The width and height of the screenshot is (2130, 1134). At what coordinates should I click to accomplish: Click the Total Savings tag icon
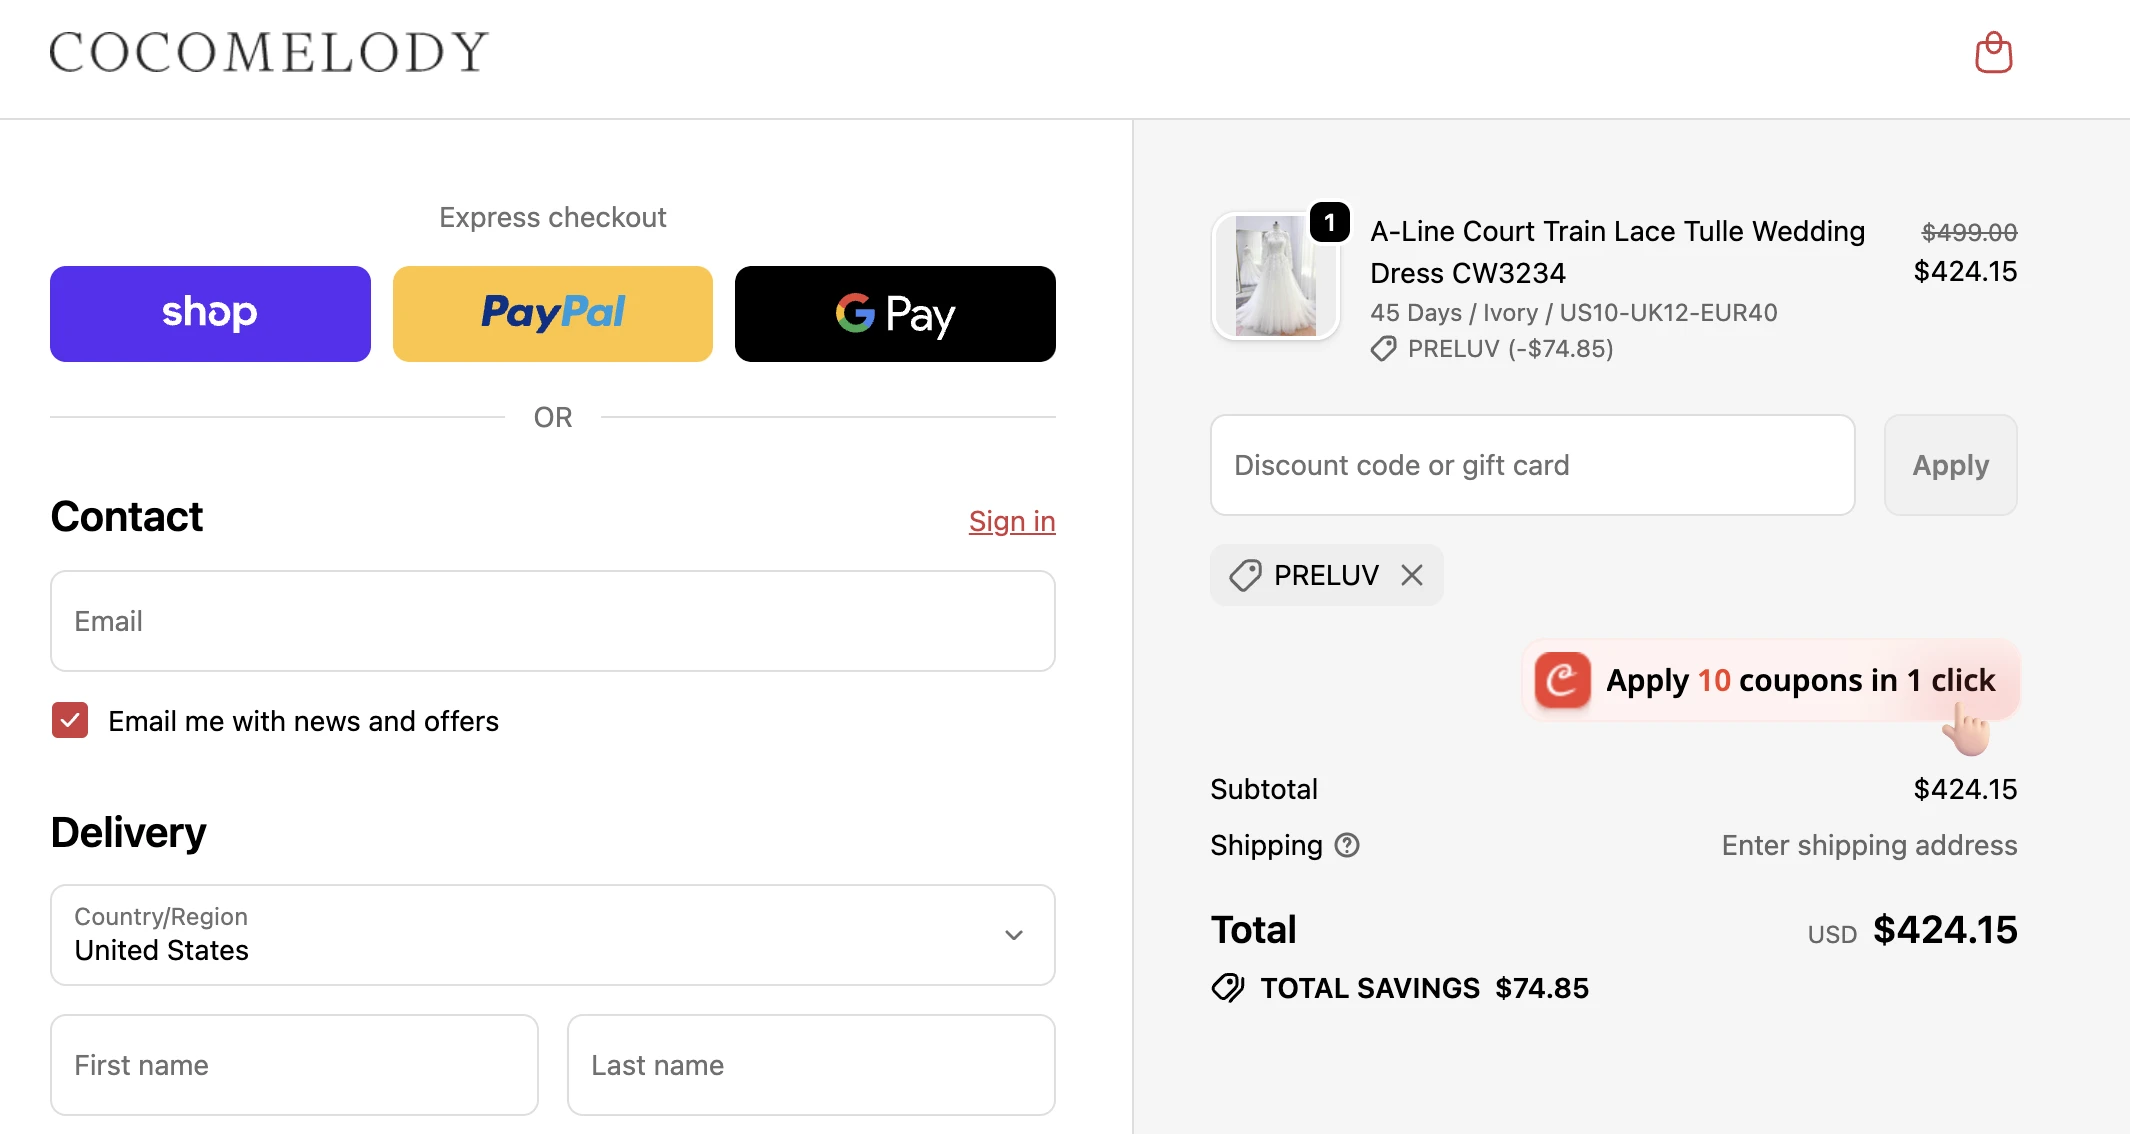coord(1228,988)
